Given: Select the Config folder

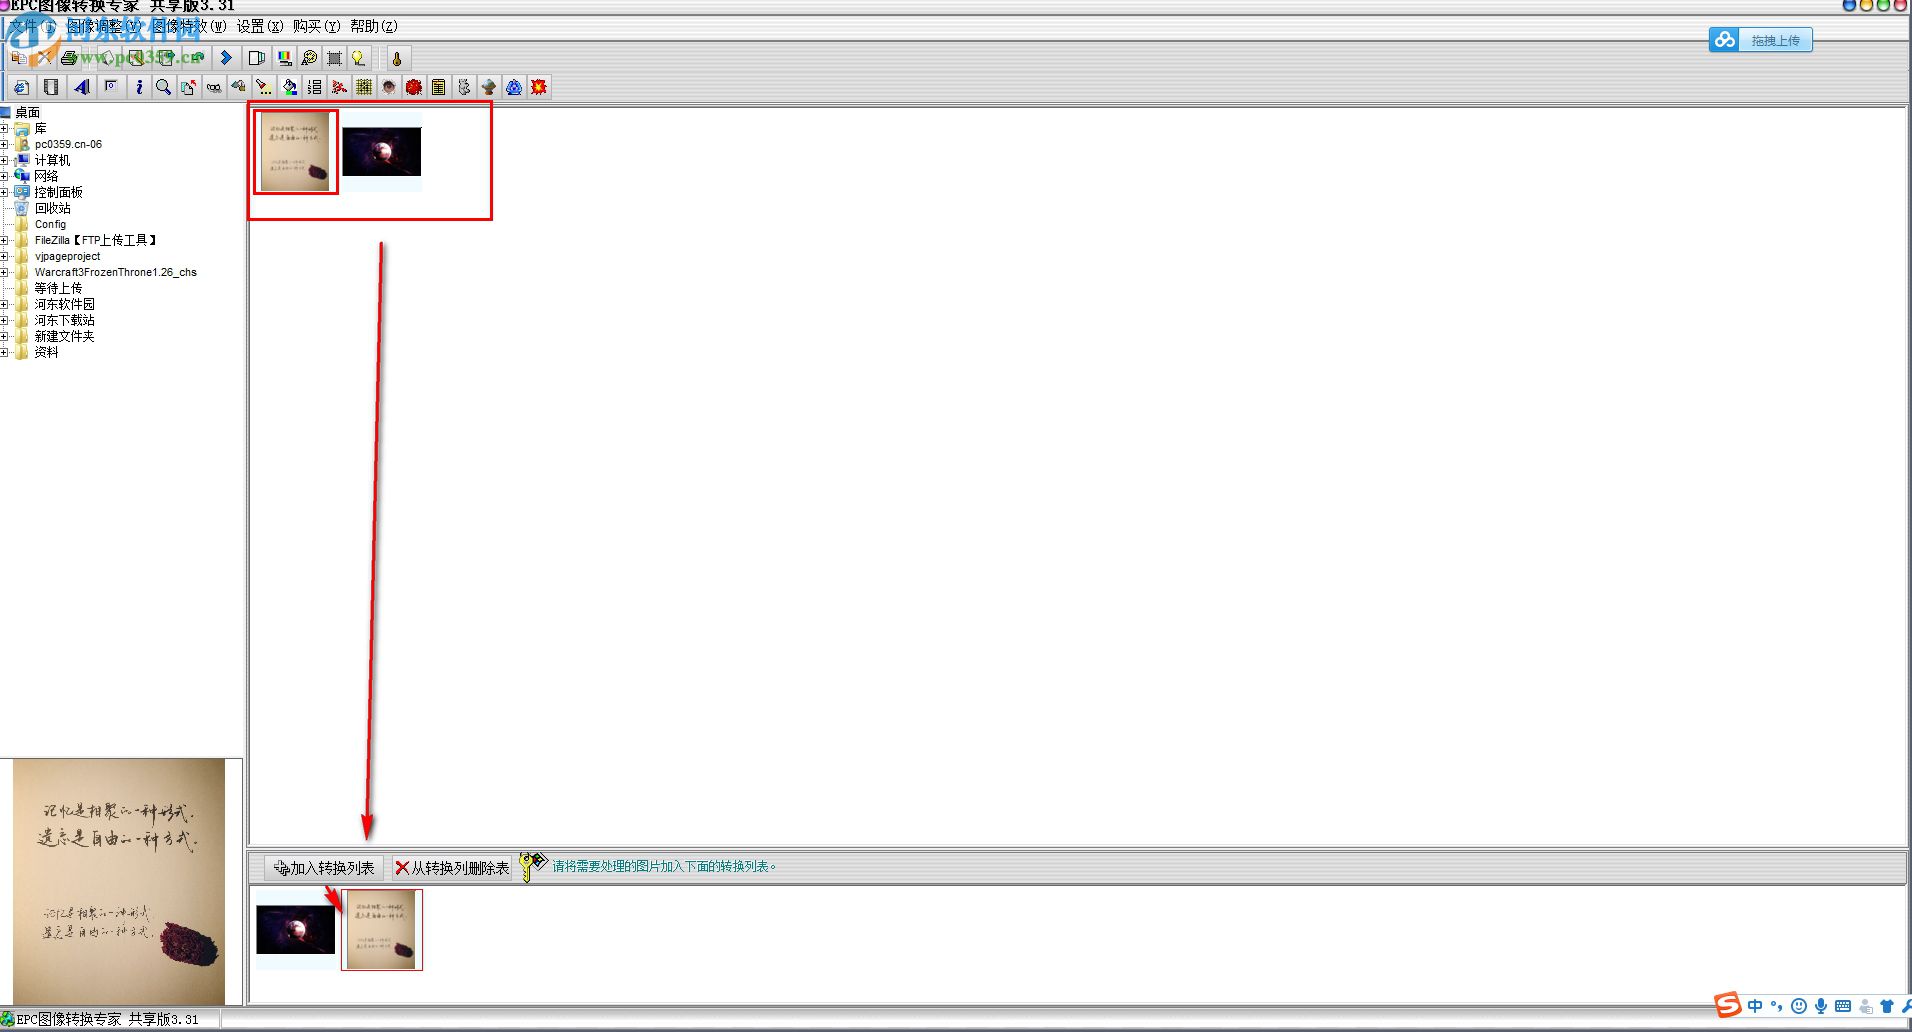Looking at the screenshot, I should (x=50, y=224).
